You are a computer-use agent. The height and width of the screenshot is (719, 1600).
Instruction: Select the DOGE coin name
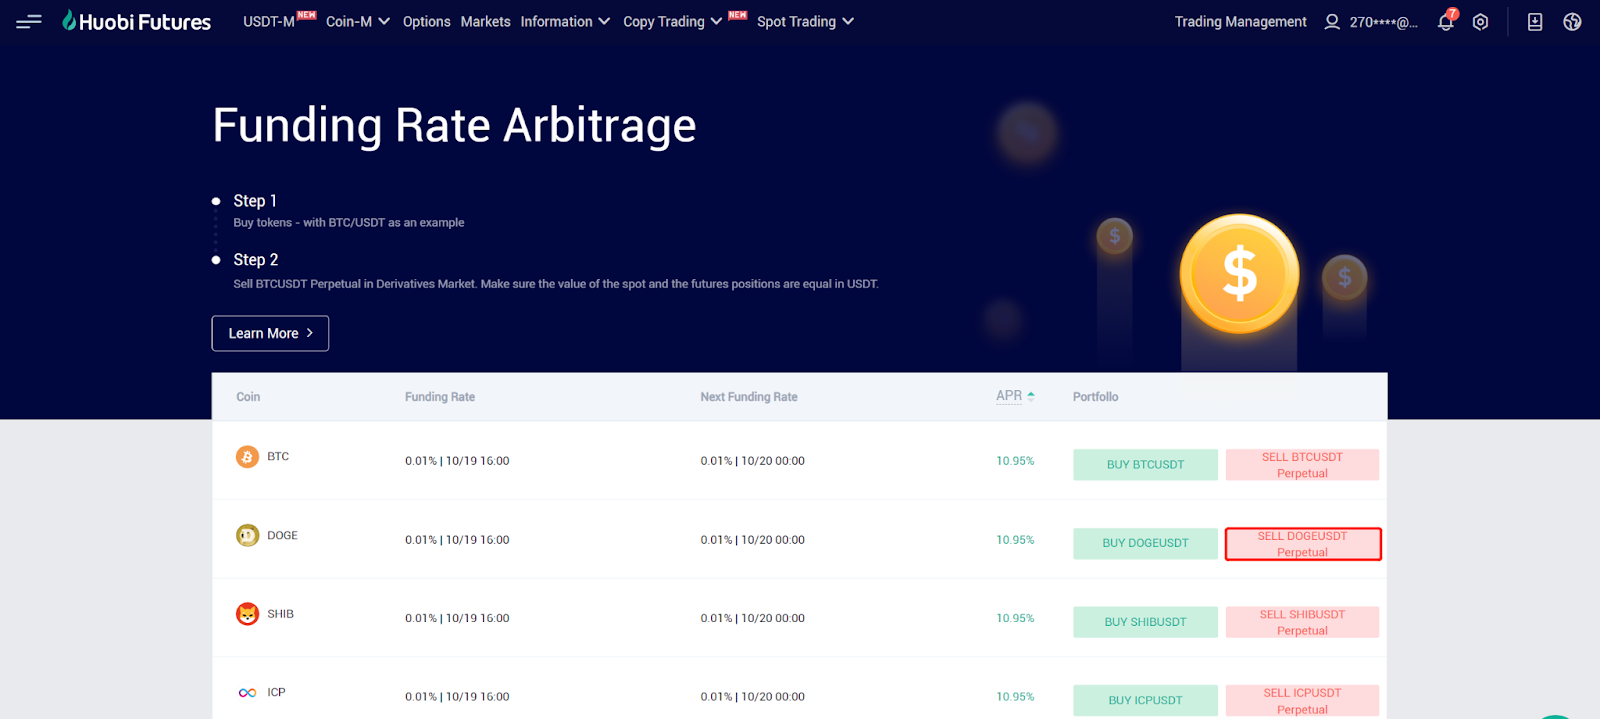tap(282, 535)
